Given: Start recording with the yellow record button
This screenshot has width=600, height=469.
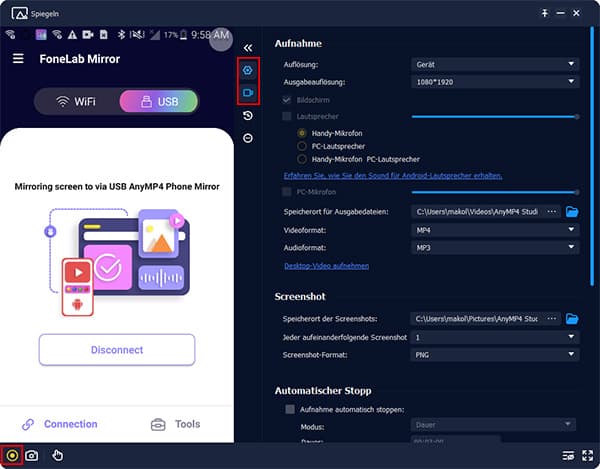Looking at the screenshot, I should click(12, 456).
